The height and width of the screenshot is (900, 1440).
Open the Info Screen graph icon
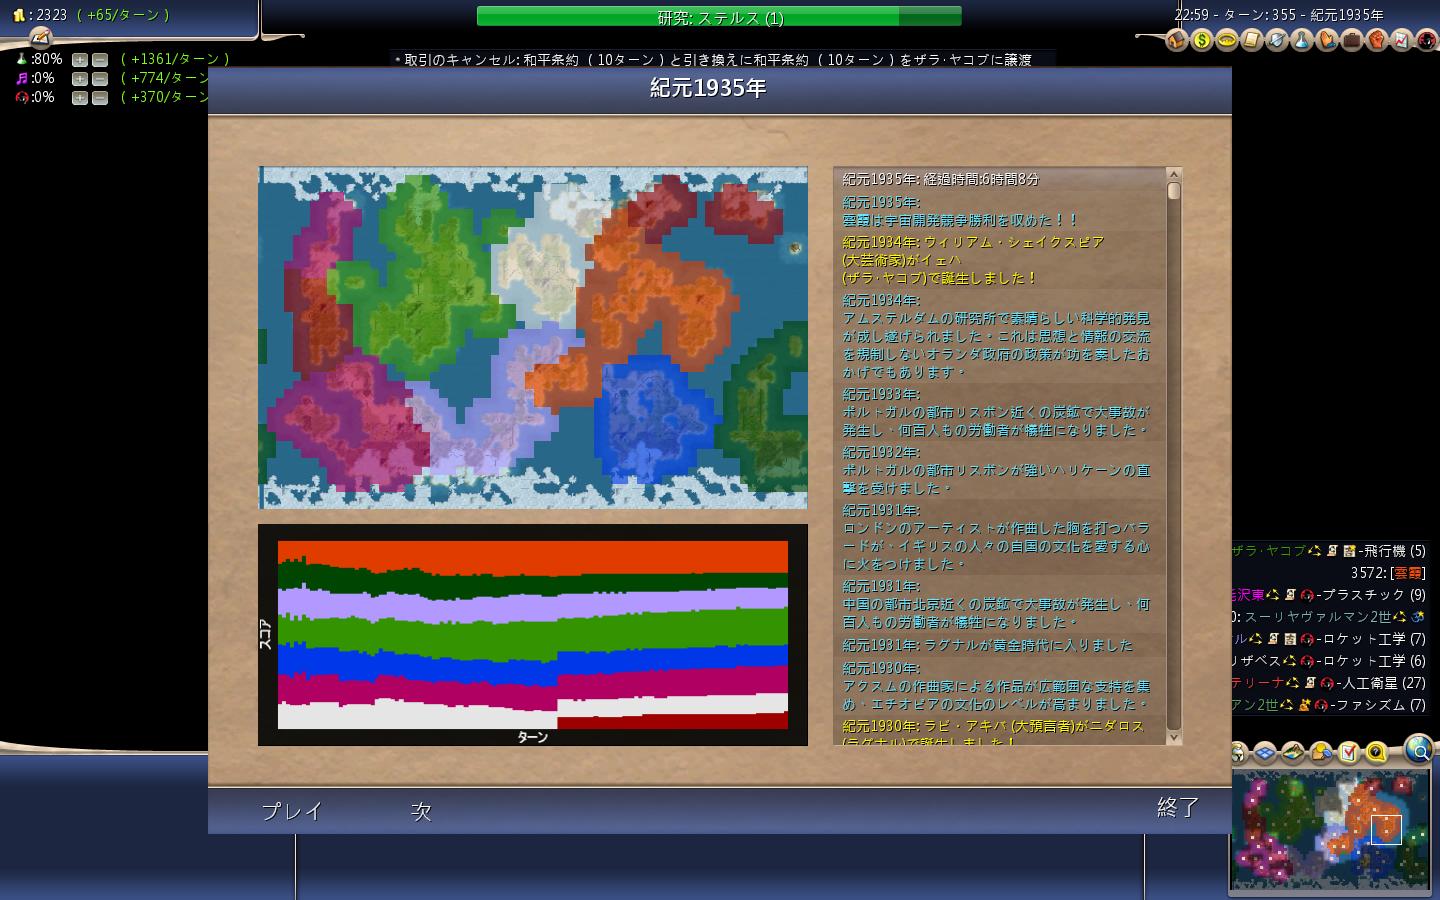[1402, 40]
